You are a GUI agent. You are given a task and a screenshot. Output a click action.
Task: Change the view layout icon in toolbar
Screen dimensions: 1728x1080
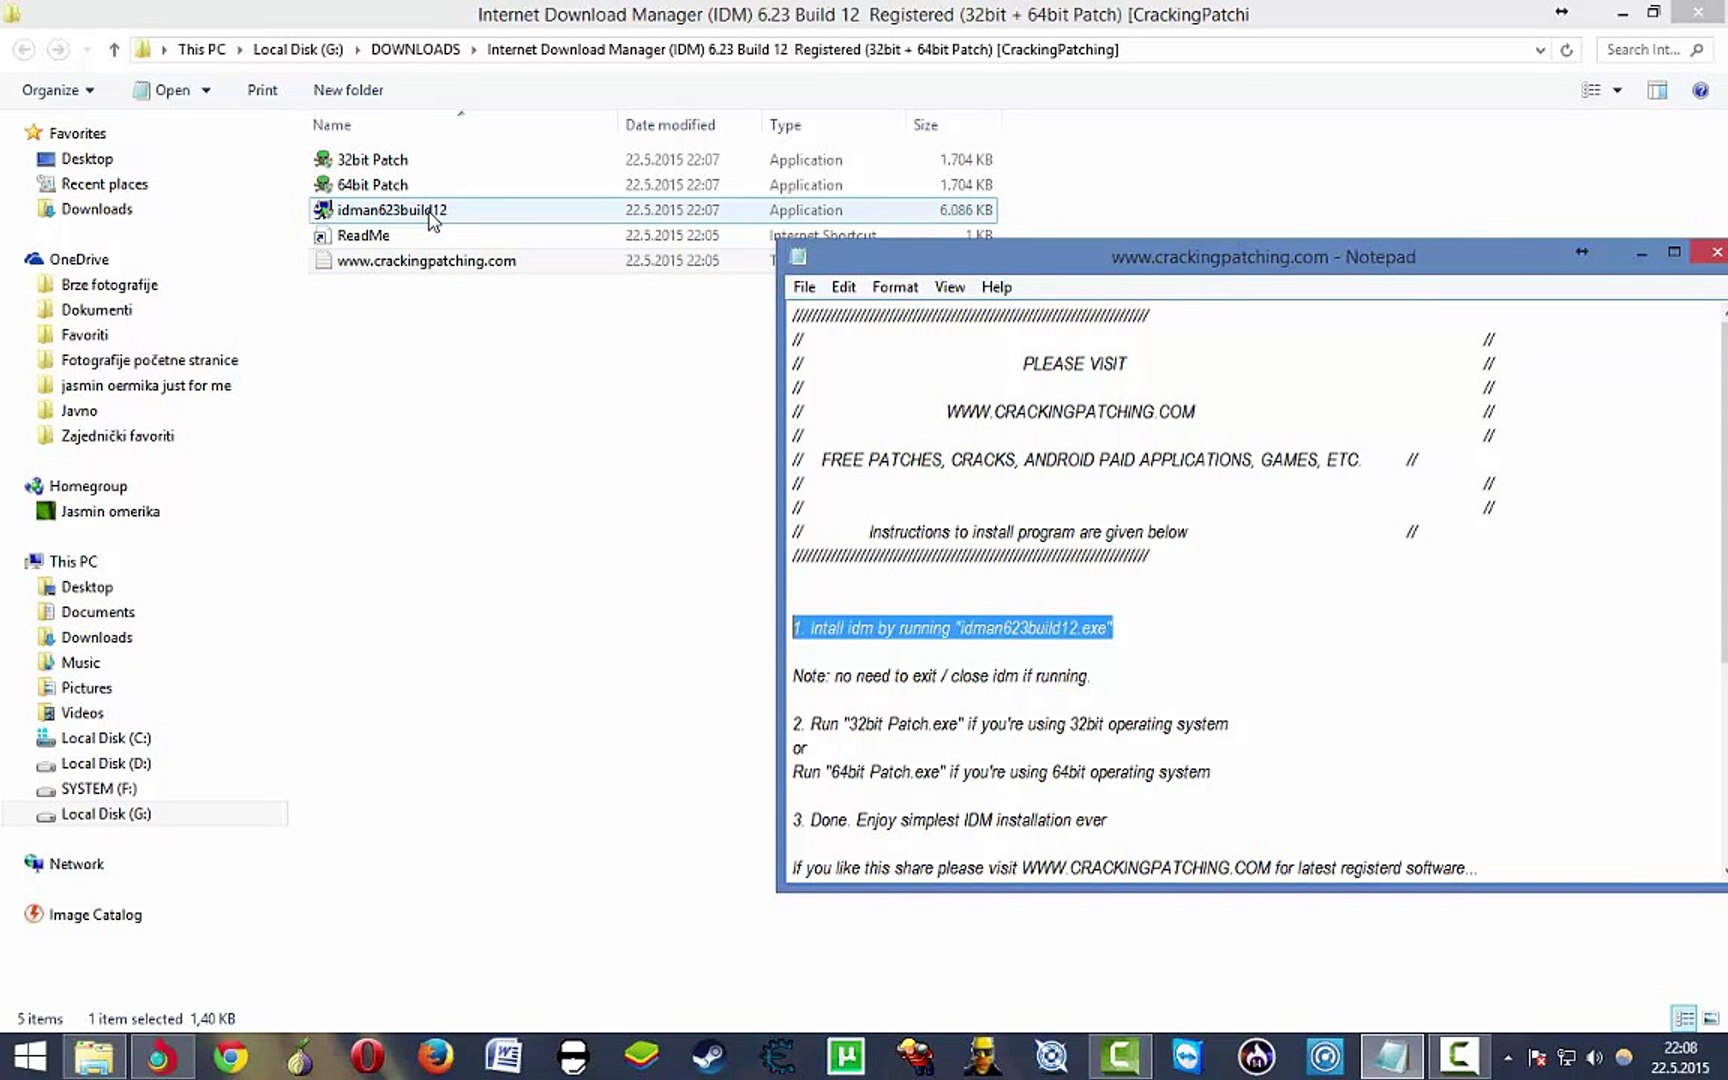pos(1591,90)
